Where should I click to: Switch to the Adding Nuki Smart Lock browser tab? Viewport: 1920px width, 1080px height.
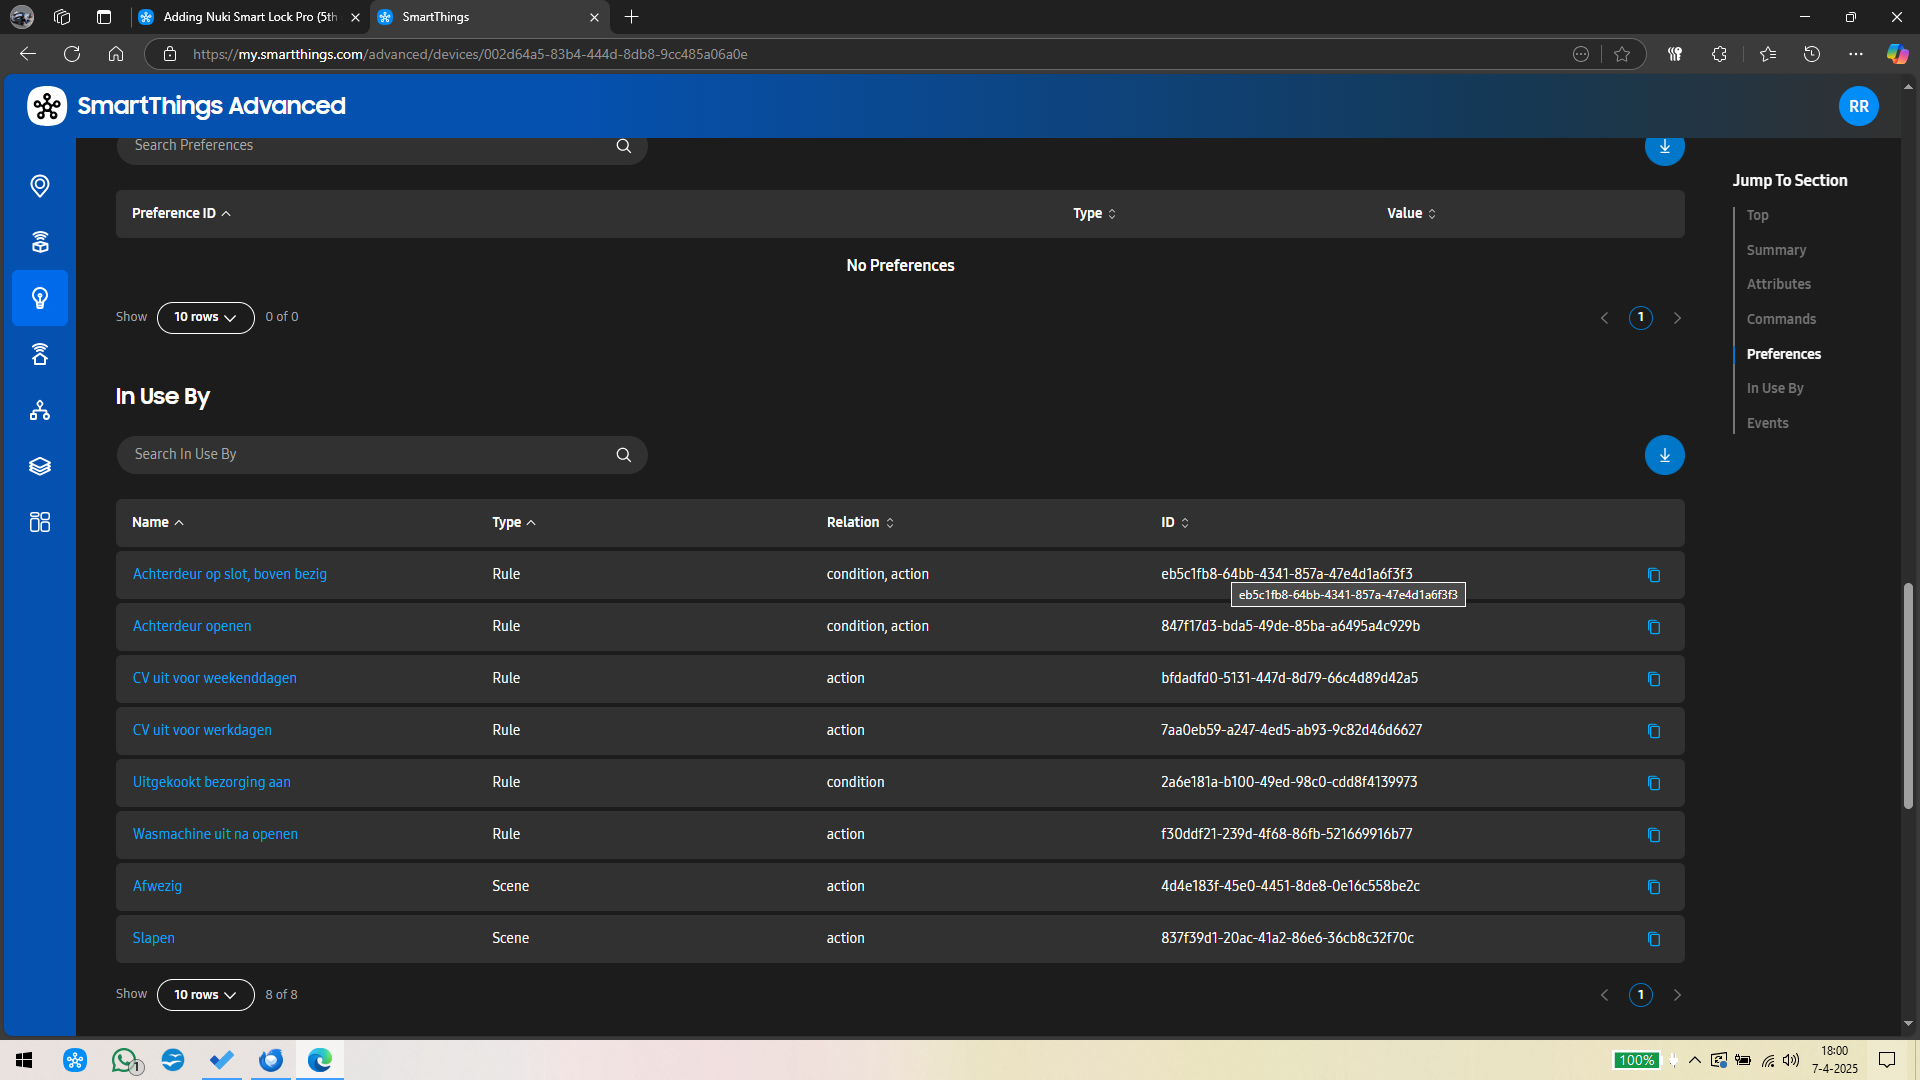tap(250, 17)
